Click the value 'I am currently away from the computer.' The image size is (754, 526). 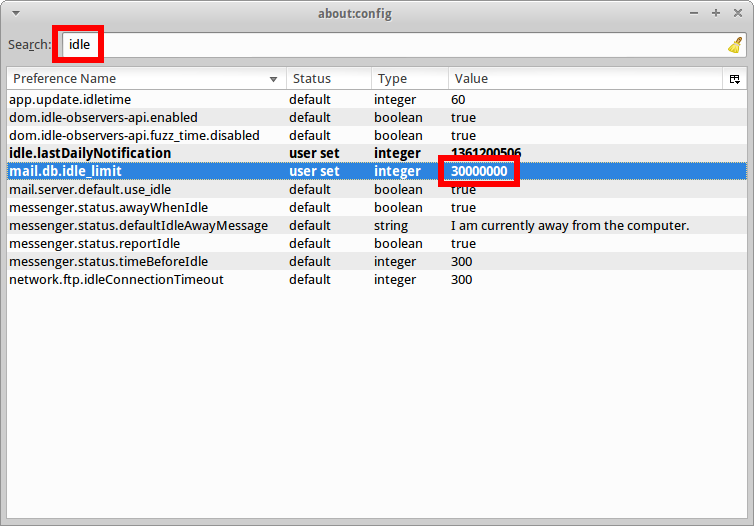570,226
